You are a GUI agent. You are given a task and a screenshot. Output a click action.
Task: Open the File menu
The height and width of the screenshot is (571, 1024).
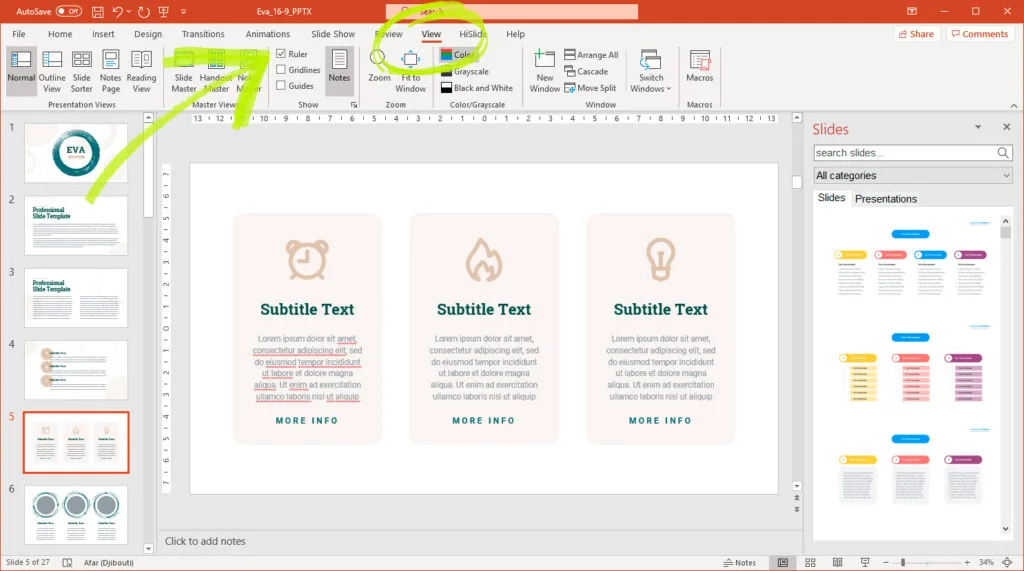coord(19,34)
